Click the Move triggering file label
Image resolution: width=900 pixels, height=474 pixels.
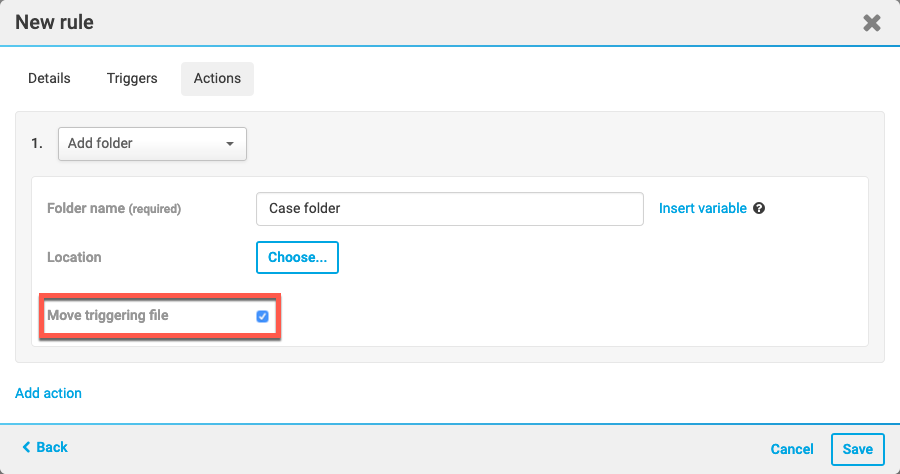108,316
